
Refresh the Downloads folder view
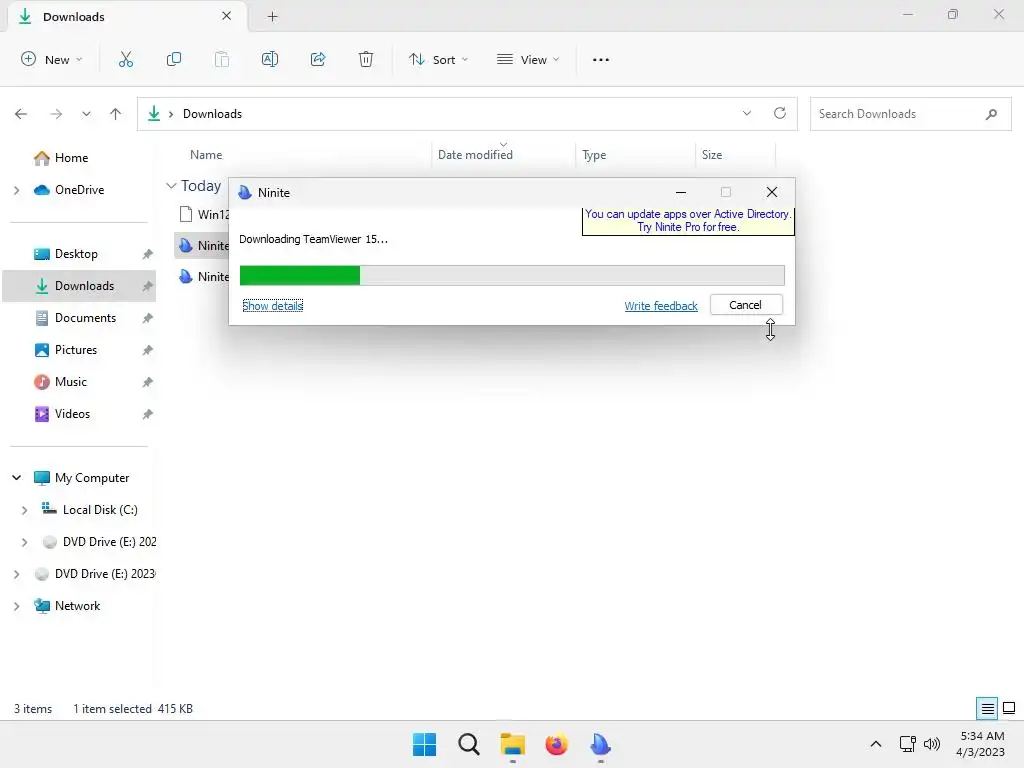(780, 113)
